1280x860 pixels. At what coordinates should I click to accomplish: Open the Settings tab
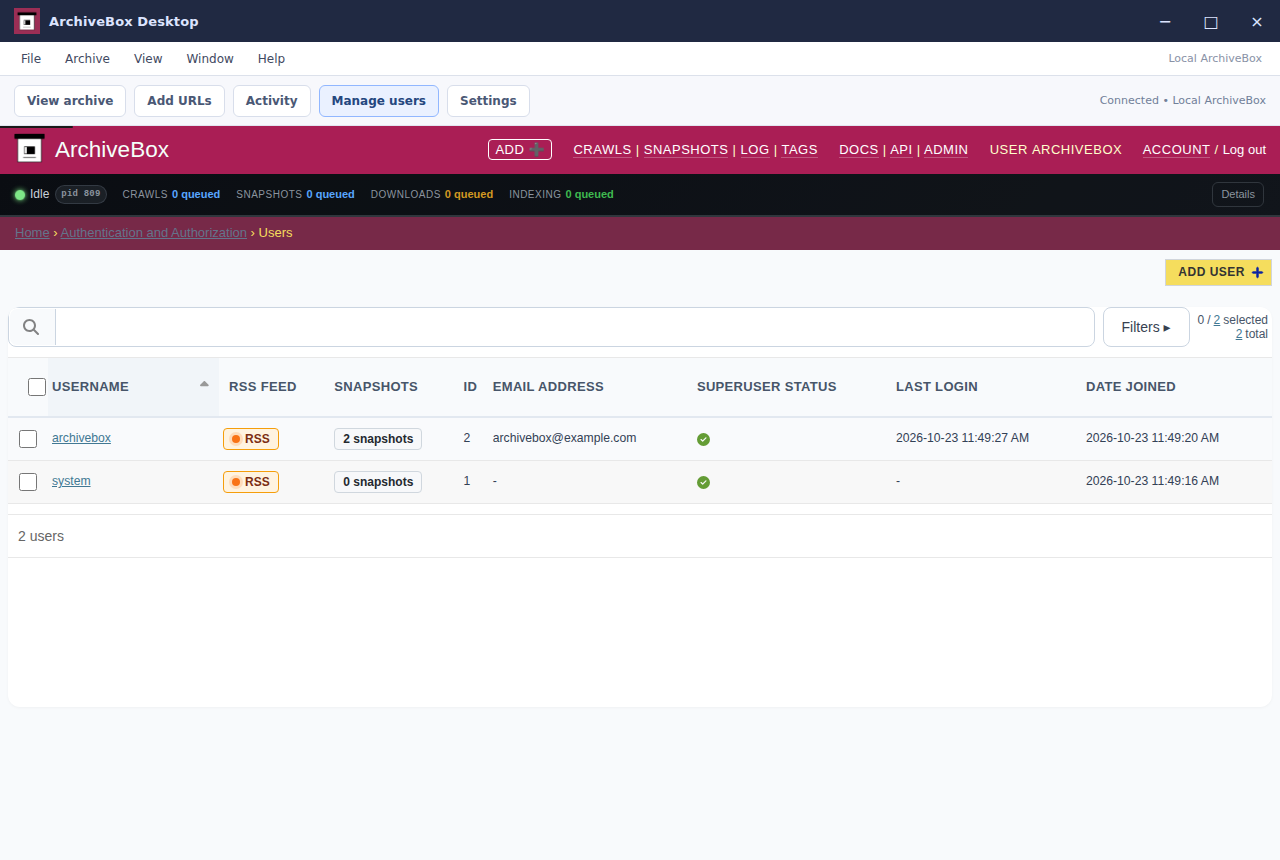tap(488, 101)
